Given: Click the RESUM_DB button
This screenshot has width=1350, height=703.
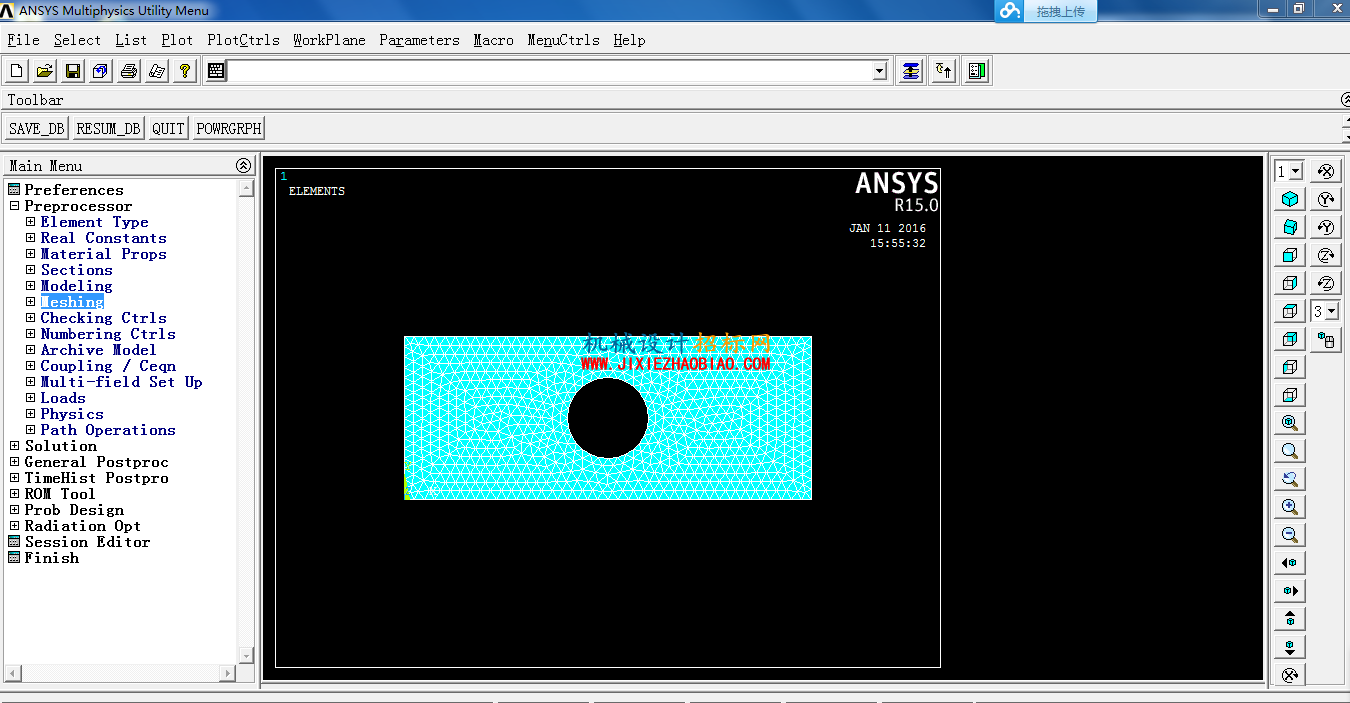Looking at the screenshot, I should pyautogui.click(x=108, y=128).
